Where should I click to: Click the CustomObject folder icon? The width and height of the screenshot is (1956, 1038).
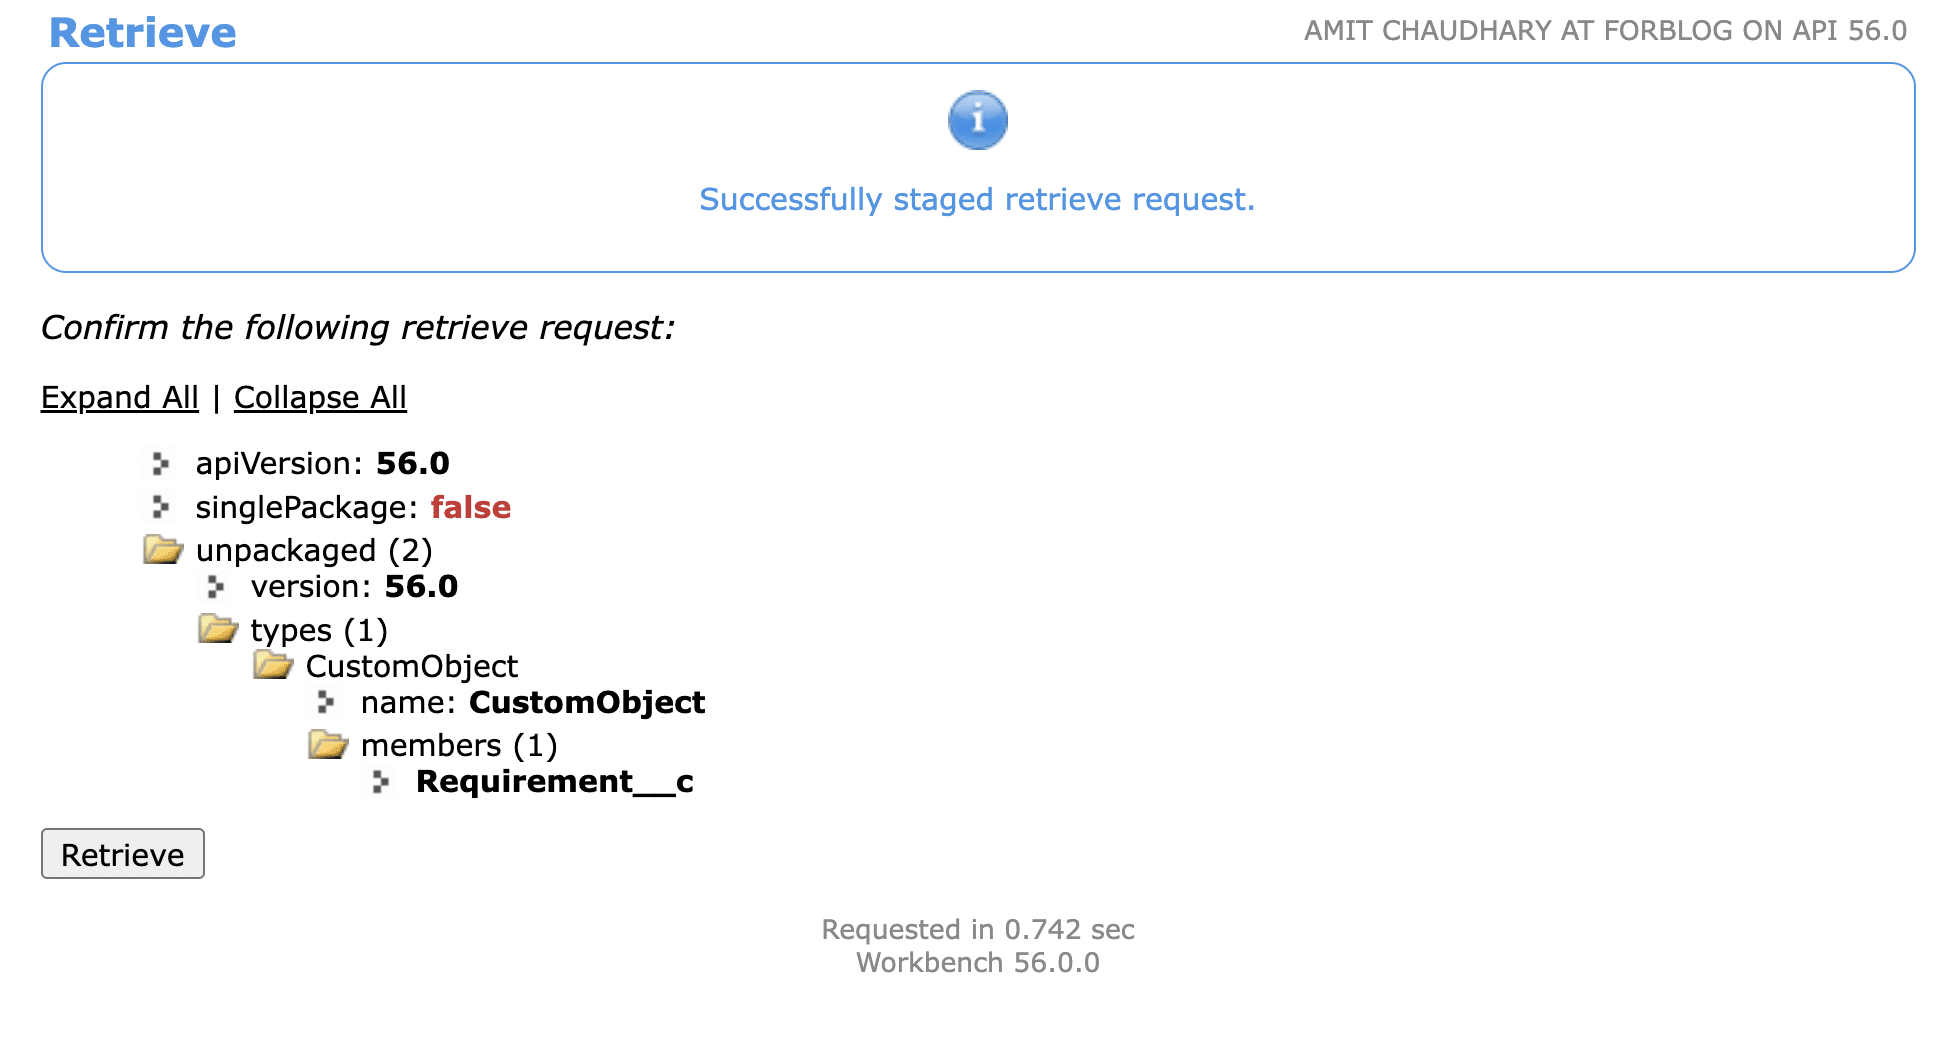(271, 665)
